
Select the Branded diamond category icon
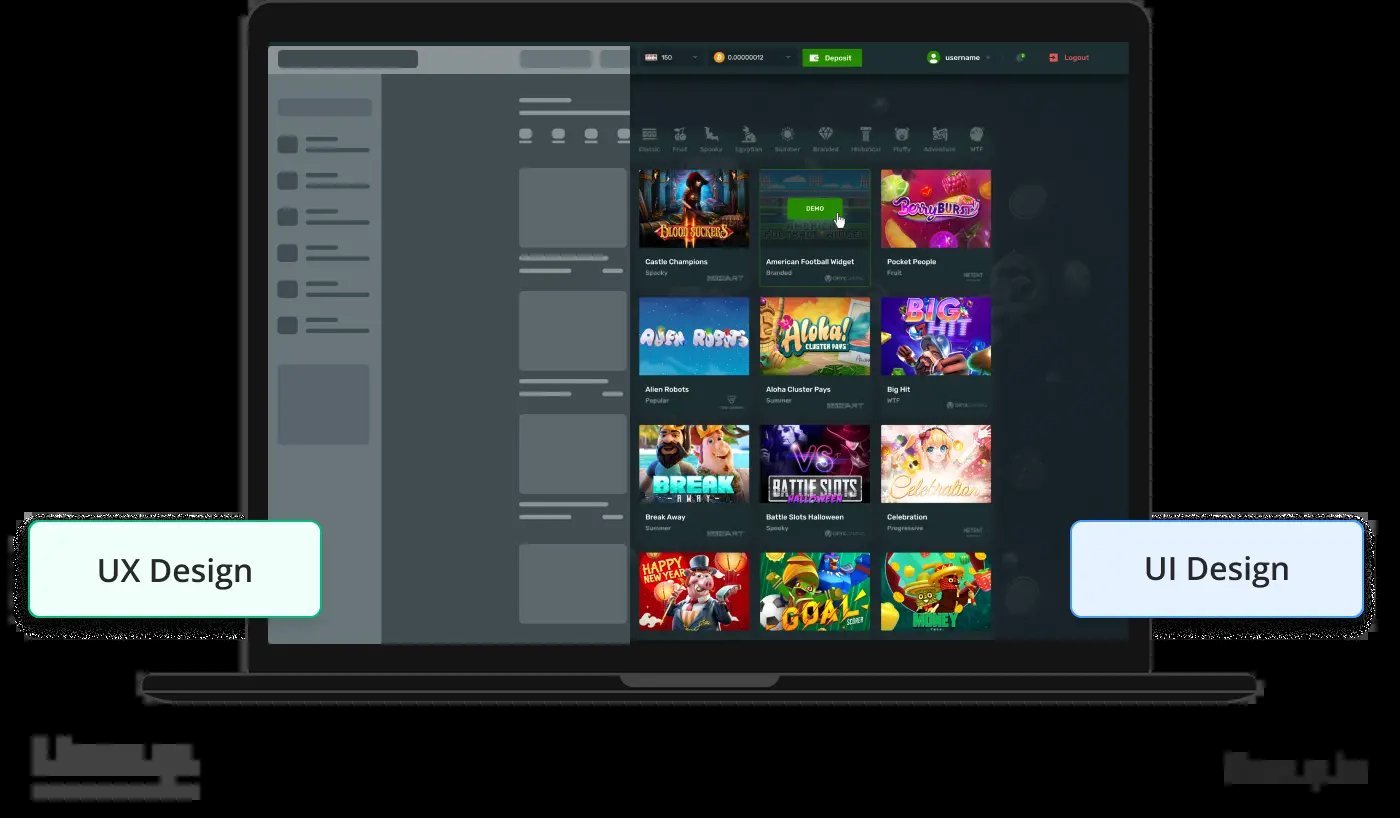pos(826,134)
